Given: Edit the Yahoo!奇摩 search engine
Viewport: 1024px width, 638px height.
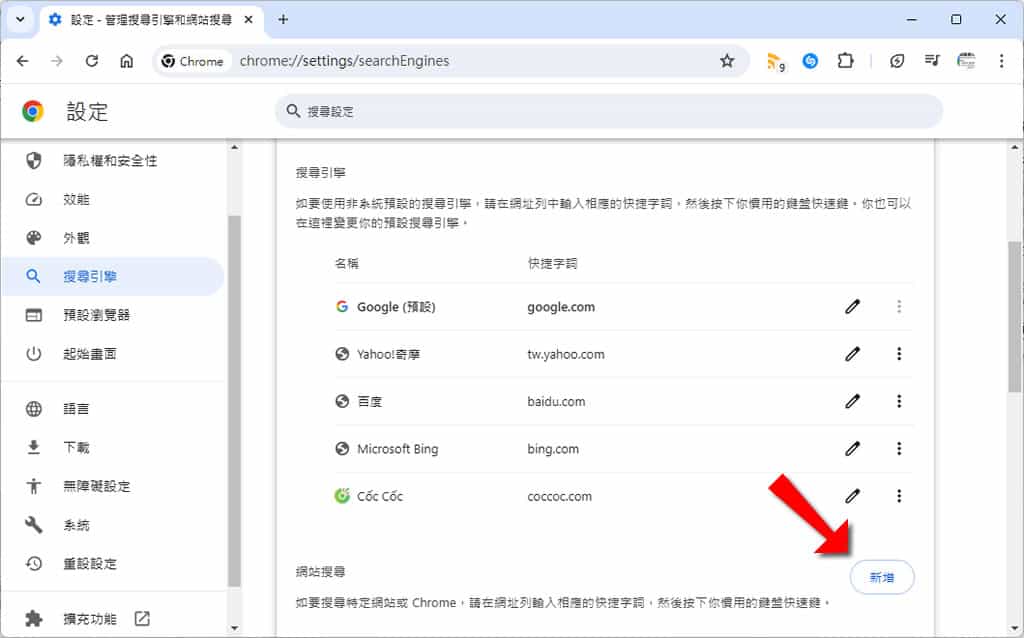Looking at the screenshot, I should click(852, 354).
